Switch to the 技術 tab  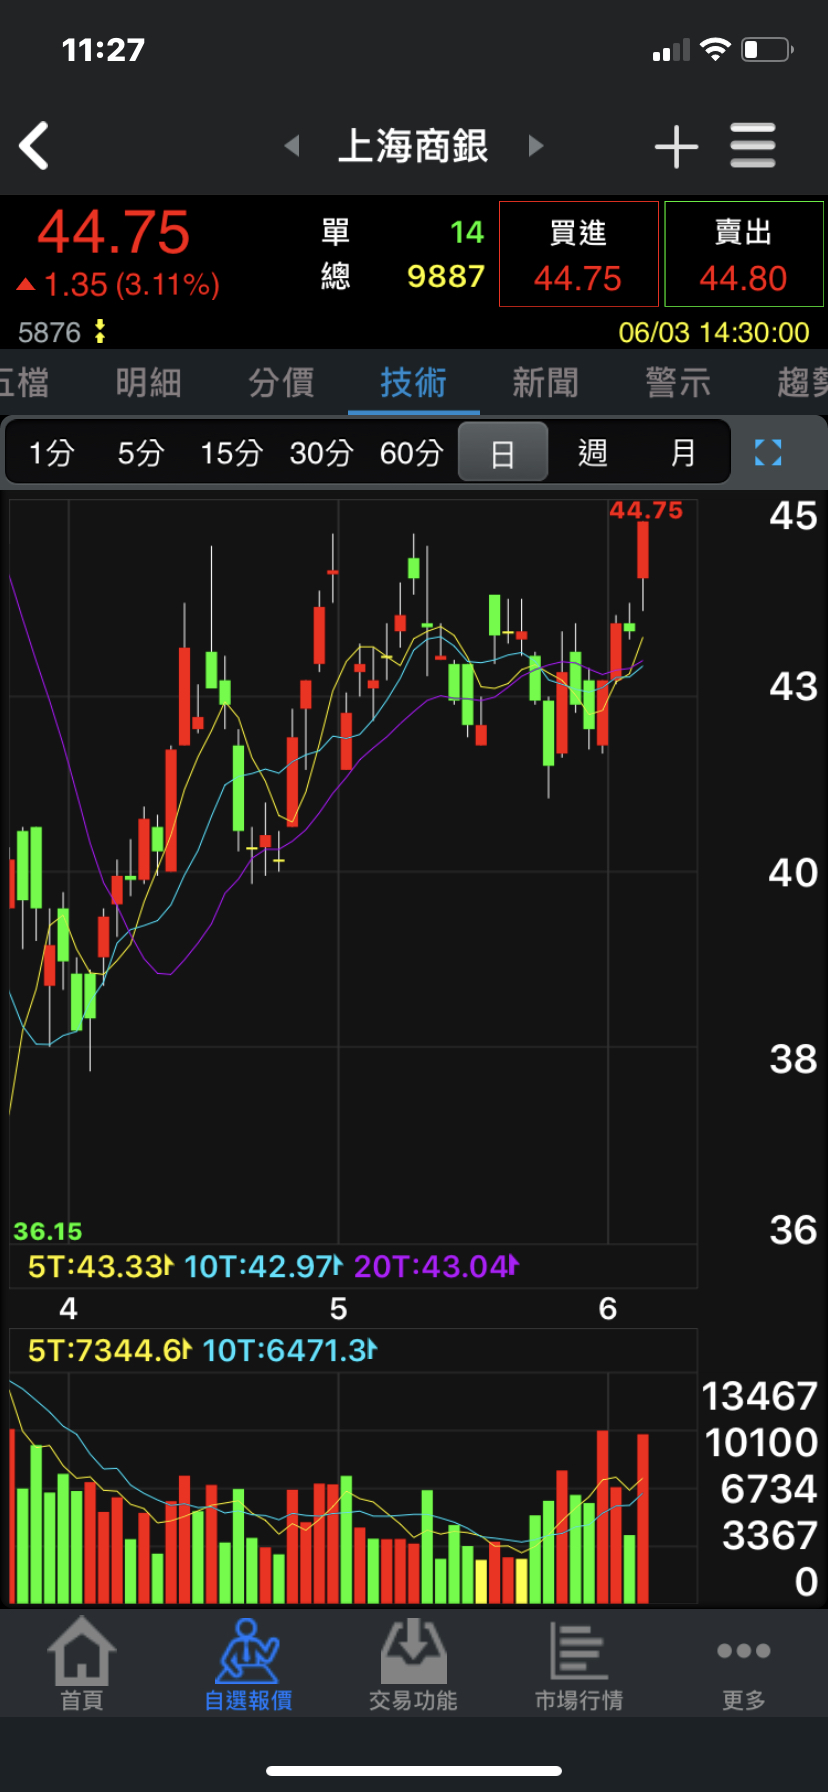tap(413, 382)
